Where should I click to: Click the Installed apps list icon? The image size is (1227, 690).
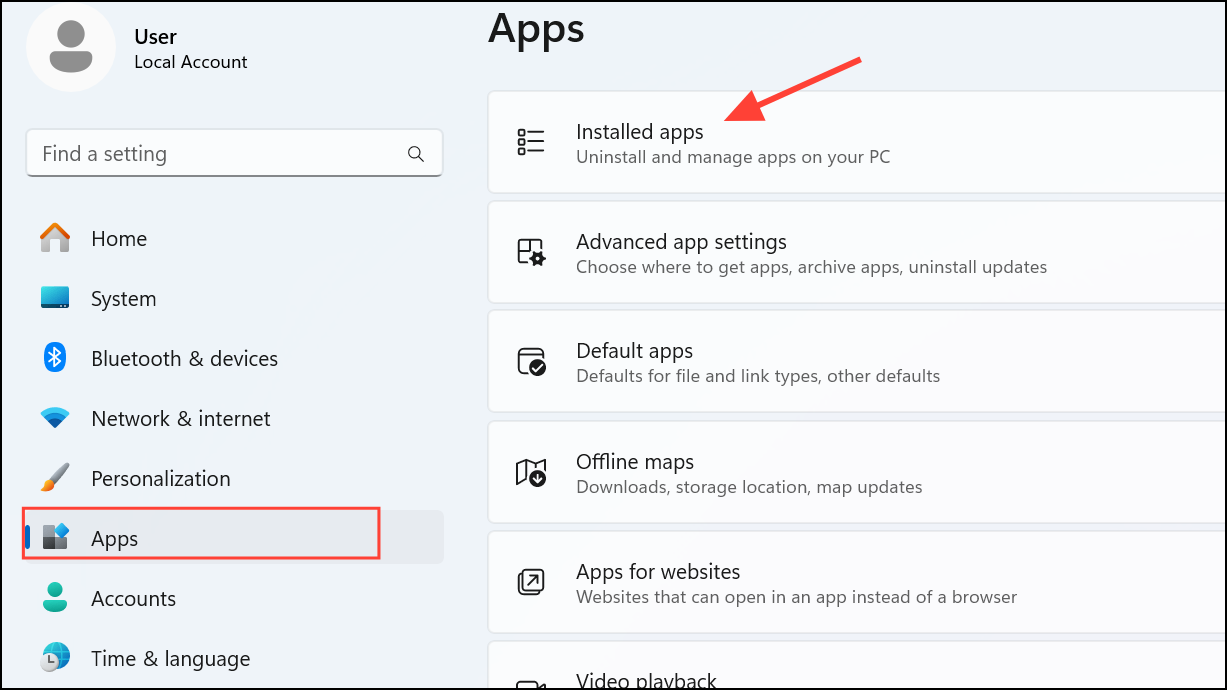pos(531,142)
